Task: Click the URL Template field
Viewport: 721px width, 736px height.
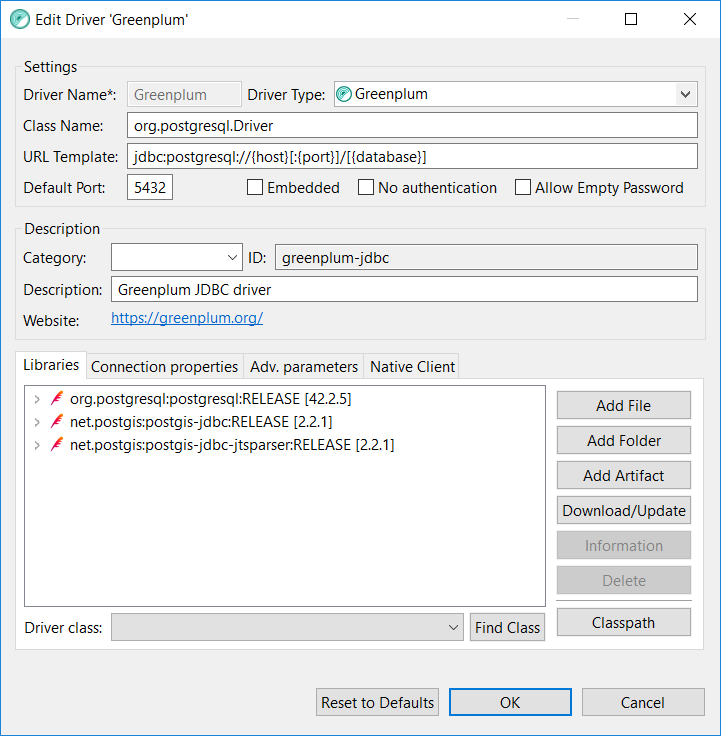Action: 412,156
